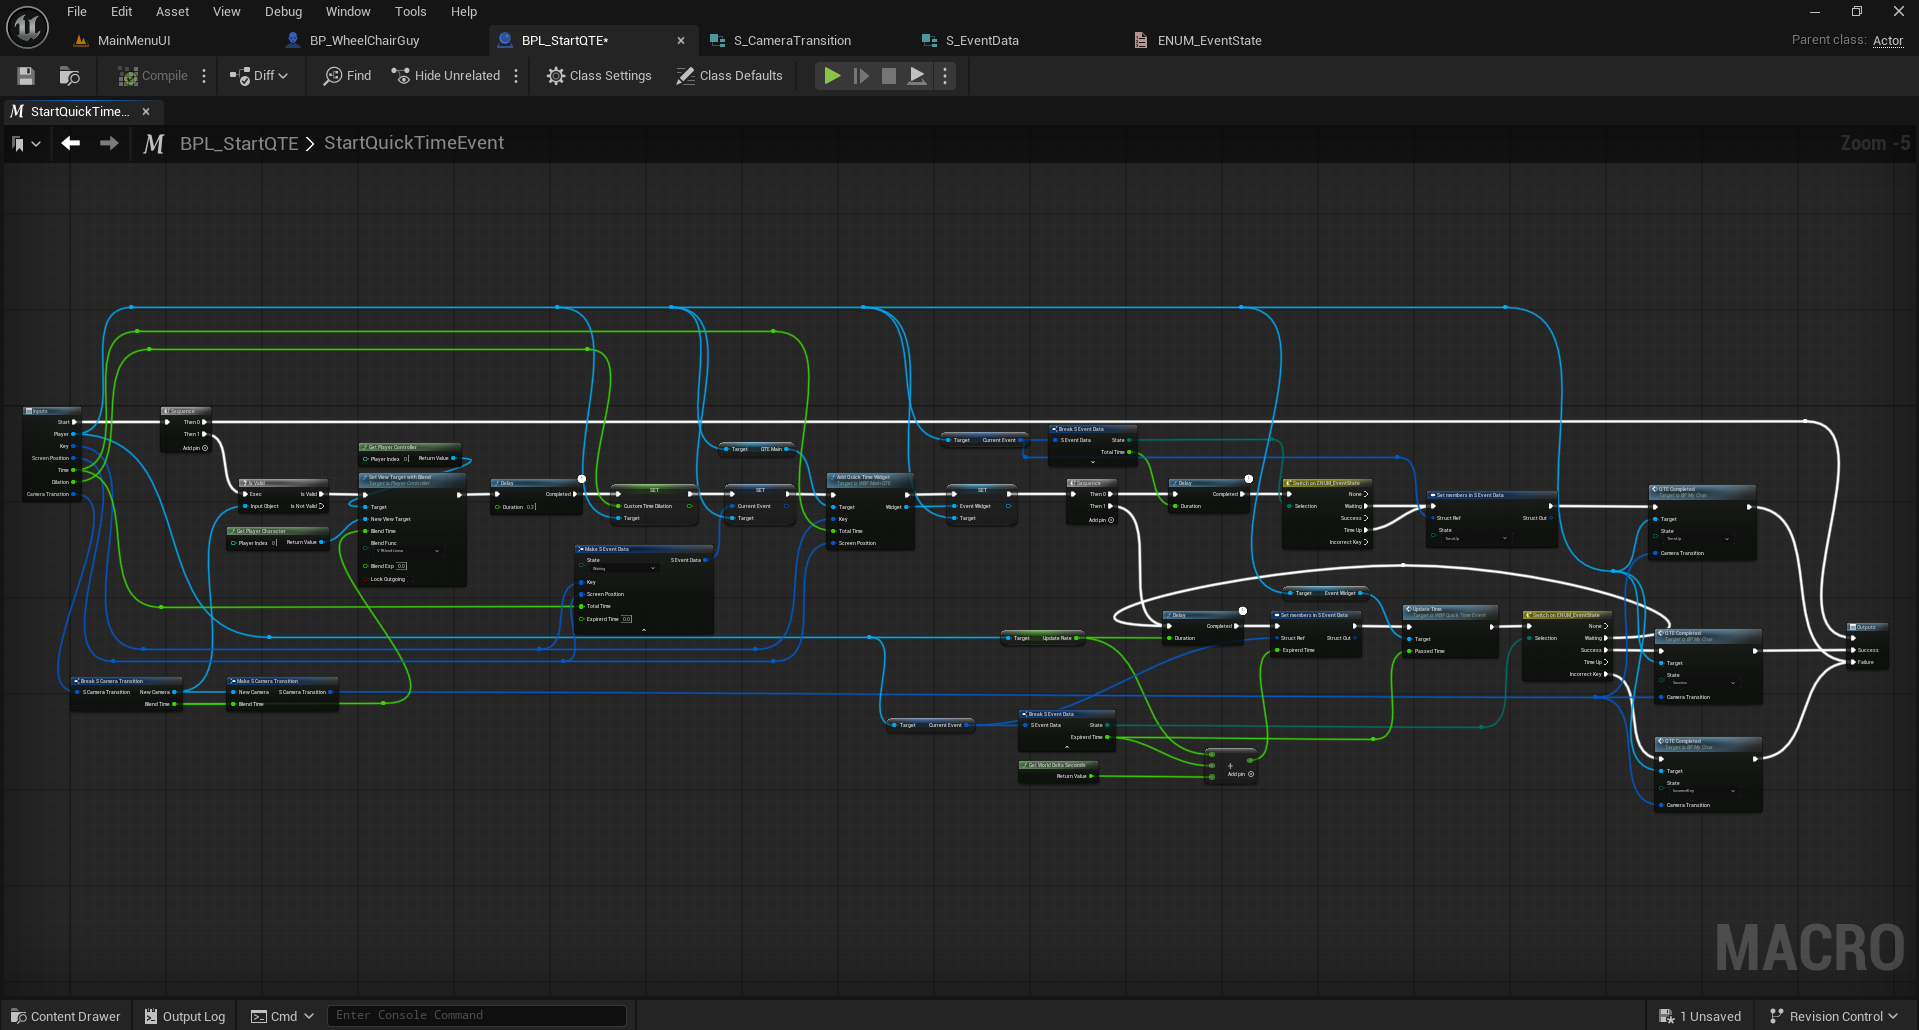Collapse lower Break S Event Data node pins
Viewport: 1919px width, 1030px height.
1067,747
